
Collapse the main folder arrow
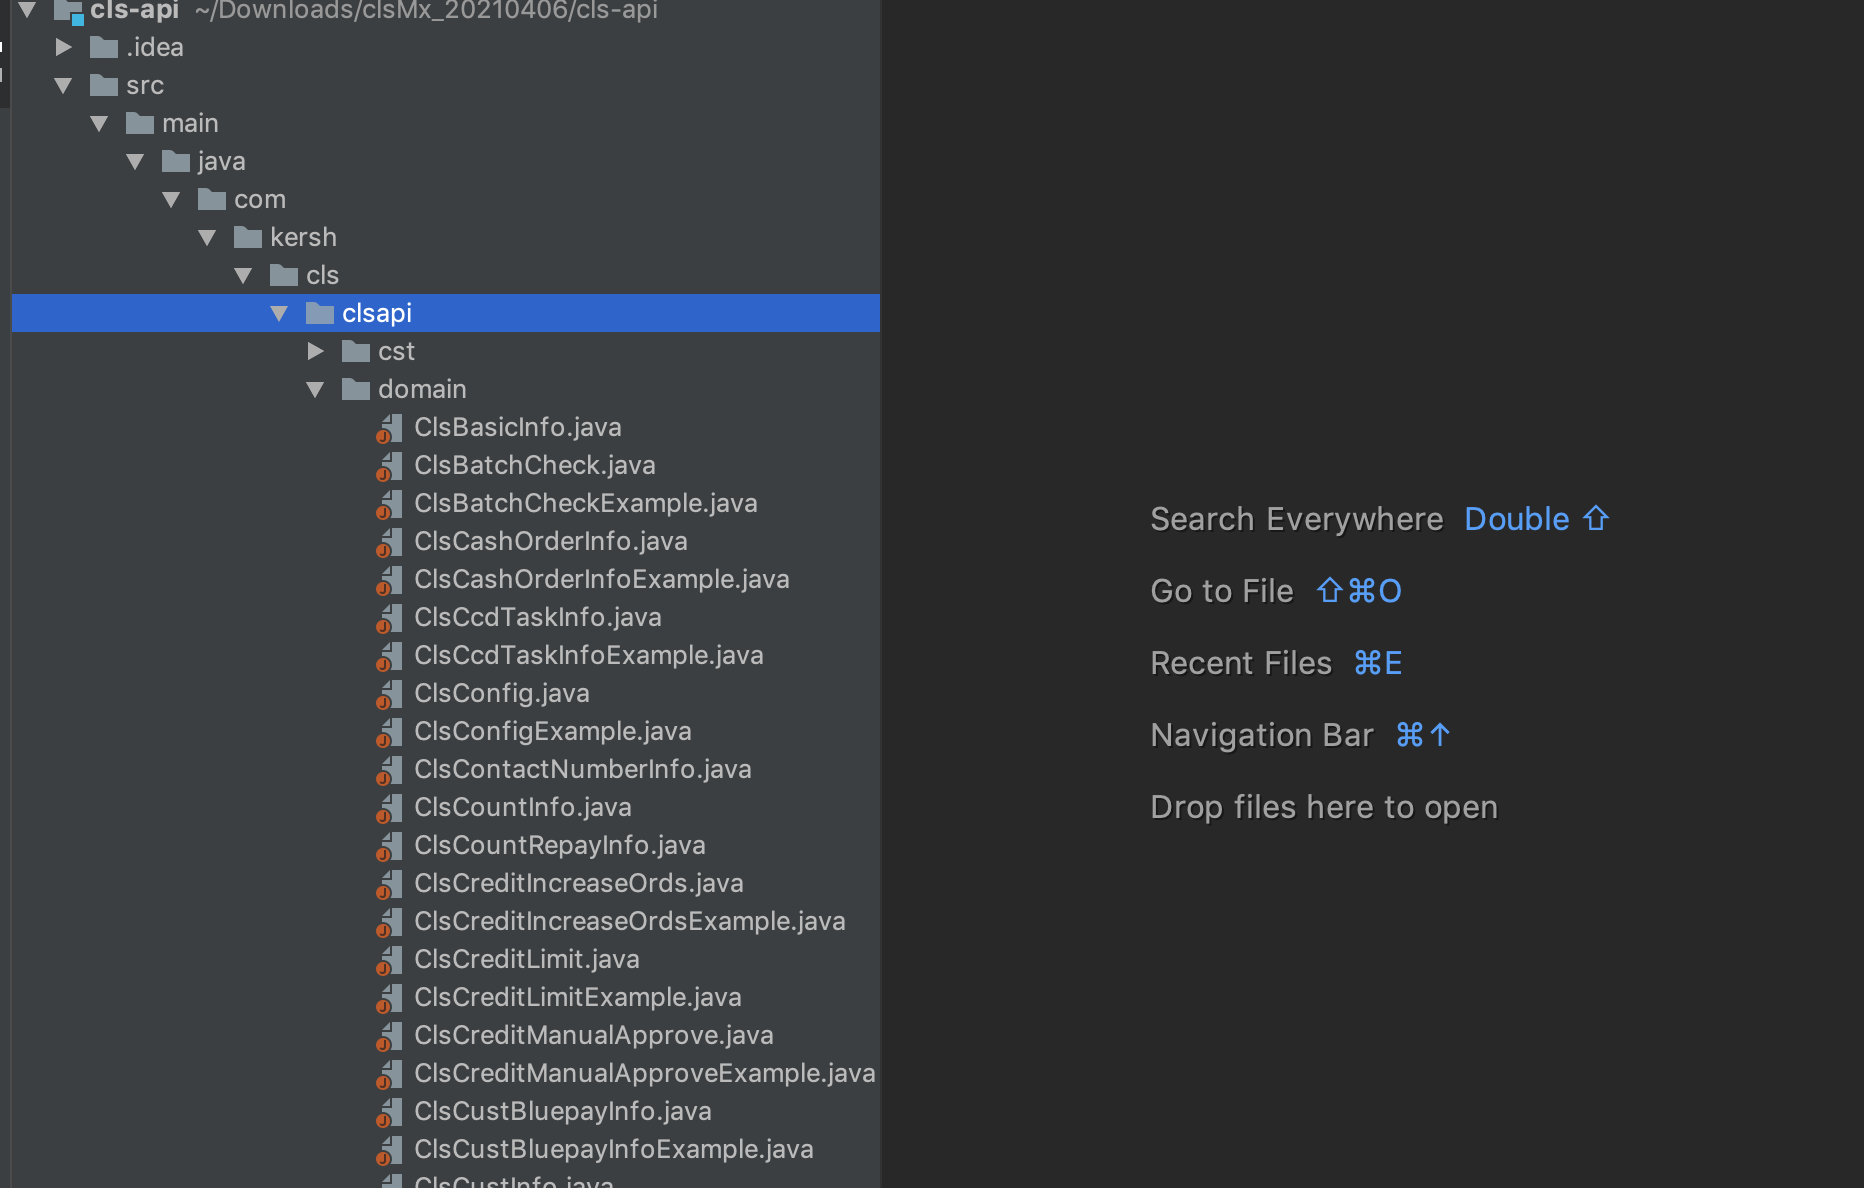coord(100,124)
